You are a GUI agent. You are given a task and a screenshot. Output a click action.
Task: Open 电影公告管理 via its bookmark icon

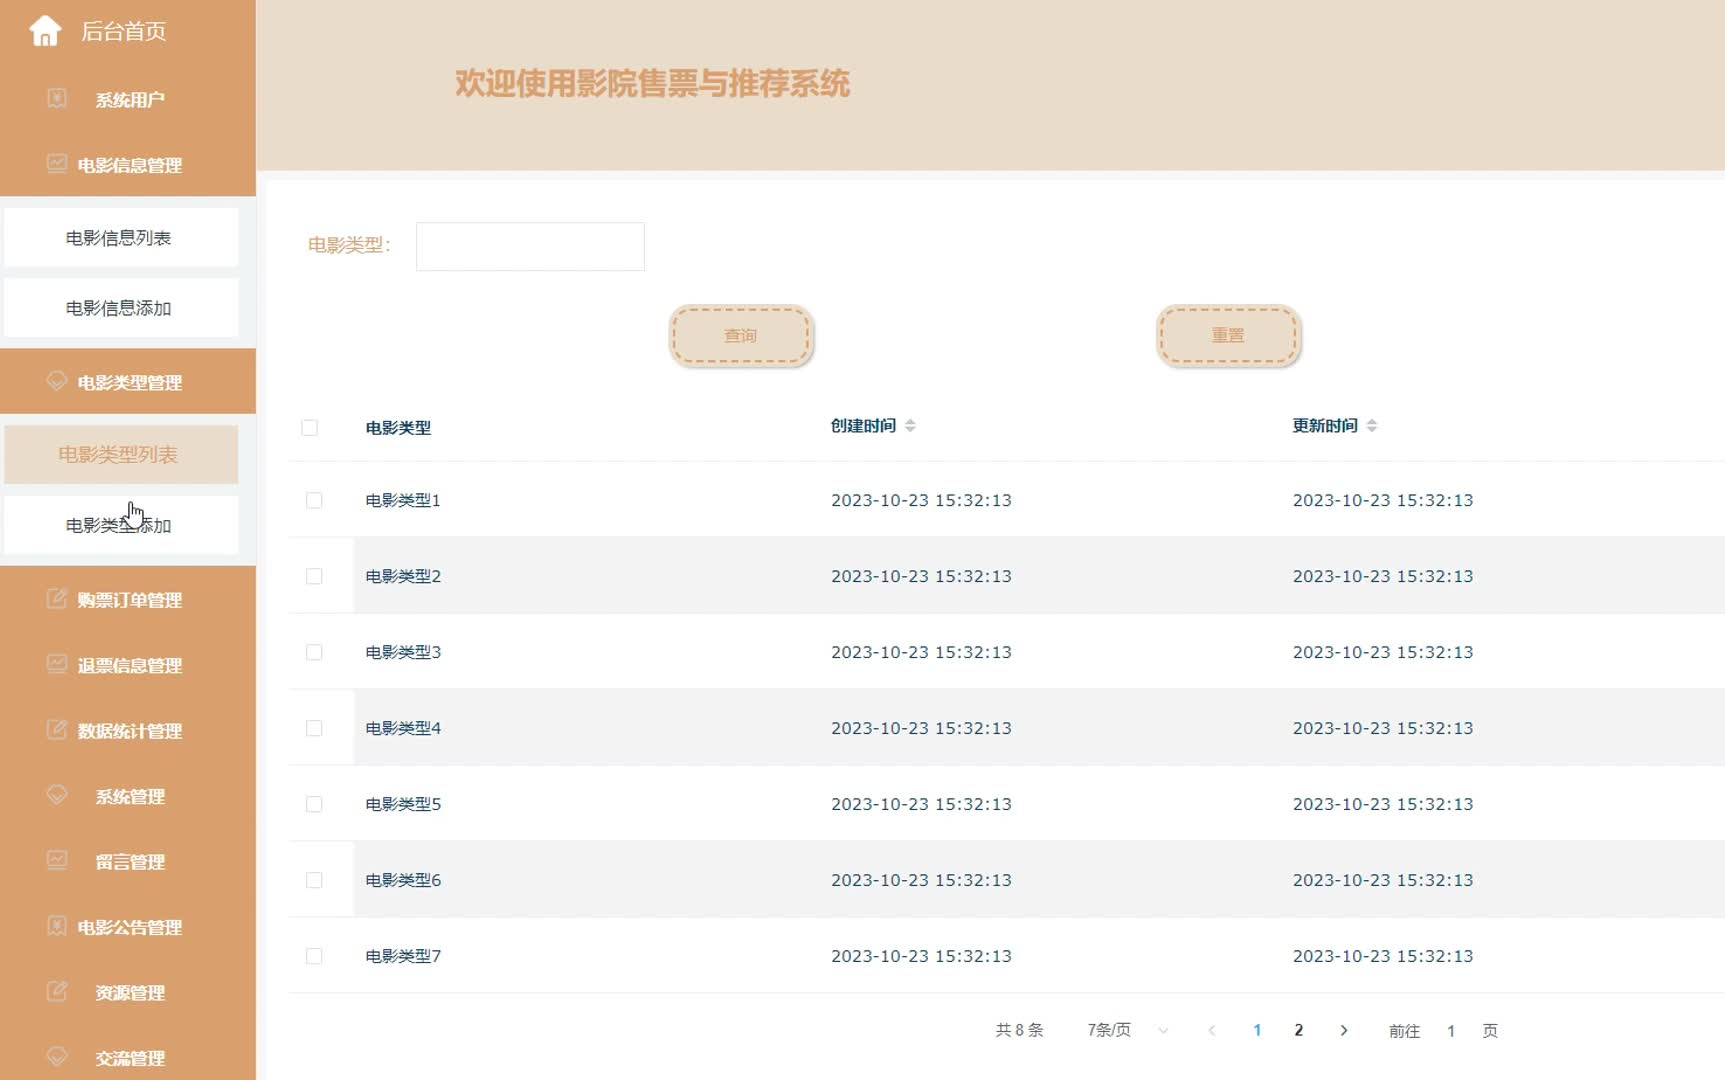pyautogui.click(x=56, y=926)
